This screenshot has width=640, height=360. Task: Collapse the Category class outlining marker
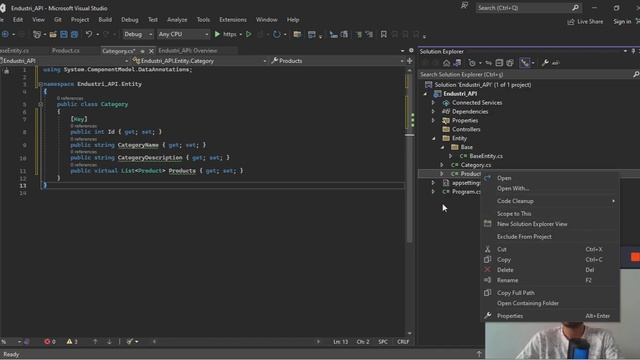(x=40, y=104)
